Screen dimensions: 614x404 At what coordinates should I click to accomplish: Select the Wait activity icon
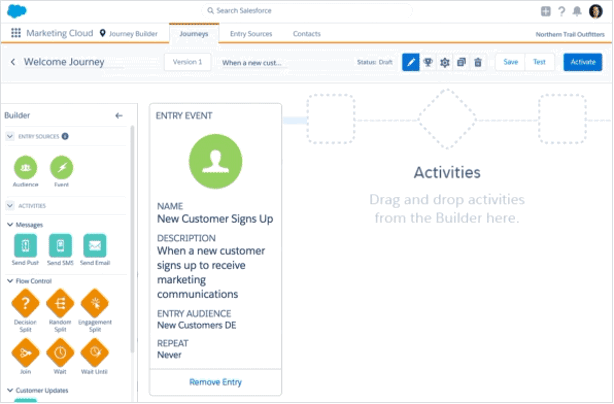click(60, 353)
